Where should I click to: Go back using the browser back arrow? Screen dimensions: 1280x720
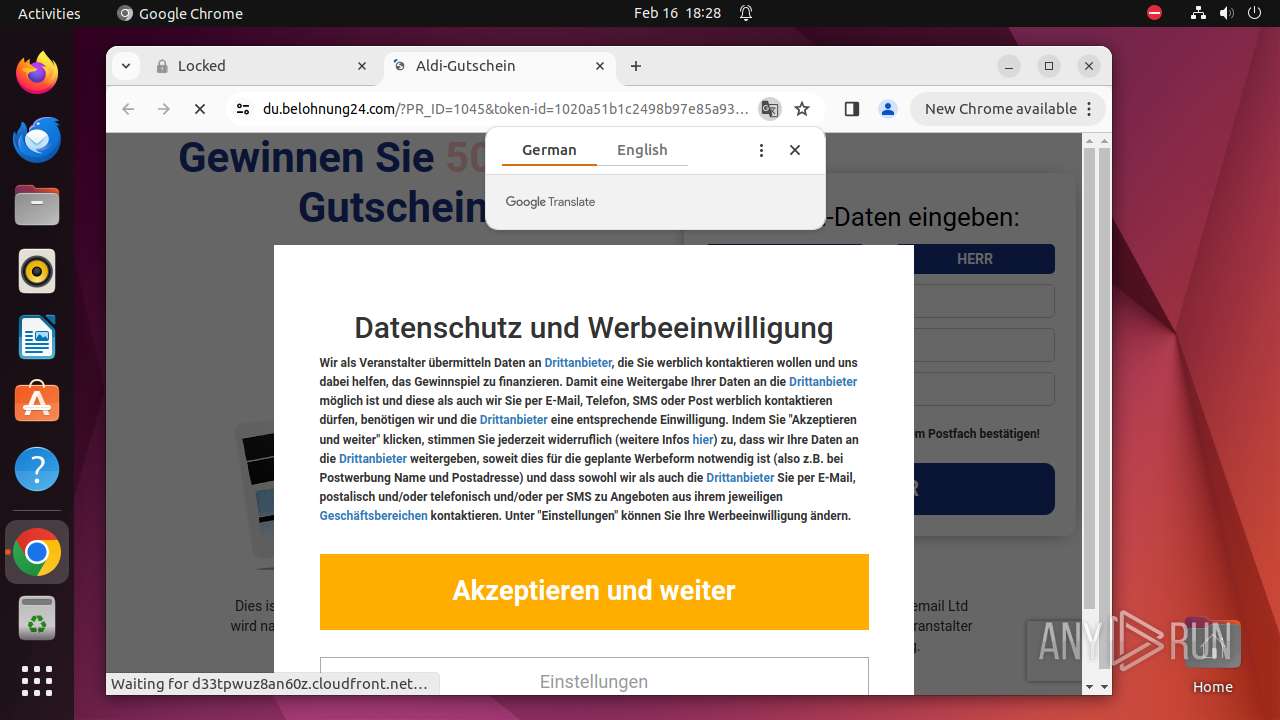point(128,109)
